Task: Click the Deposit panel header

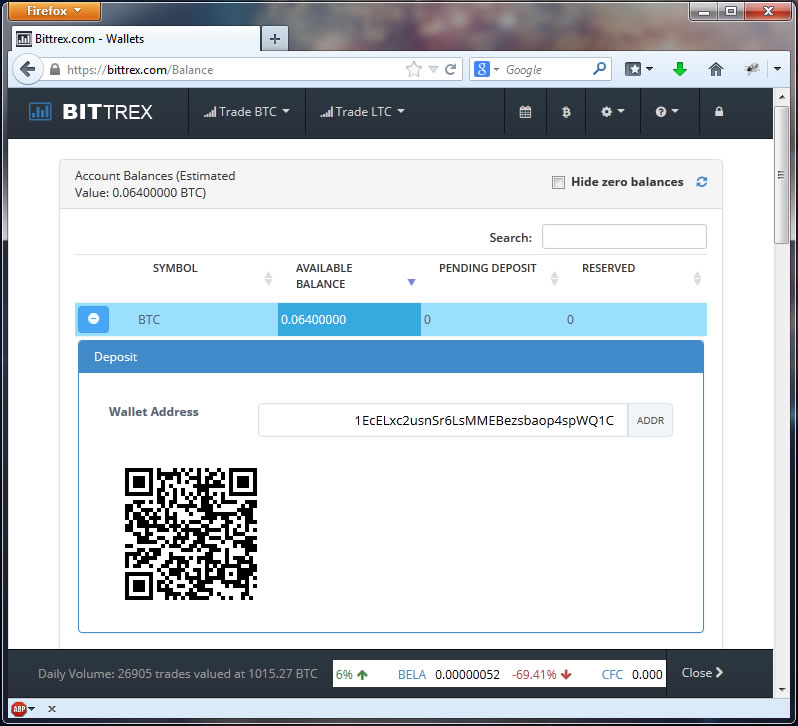Action: 391,357
